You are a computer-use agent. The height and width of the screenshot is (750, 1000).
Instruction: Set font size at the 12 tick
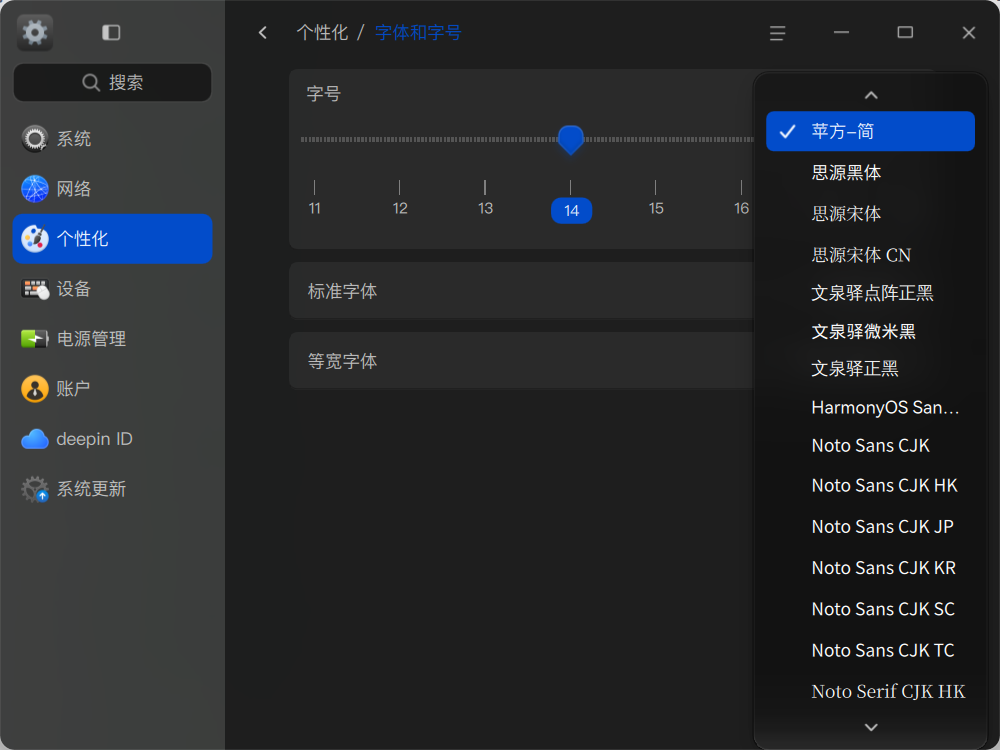click(x=400, y=198)
